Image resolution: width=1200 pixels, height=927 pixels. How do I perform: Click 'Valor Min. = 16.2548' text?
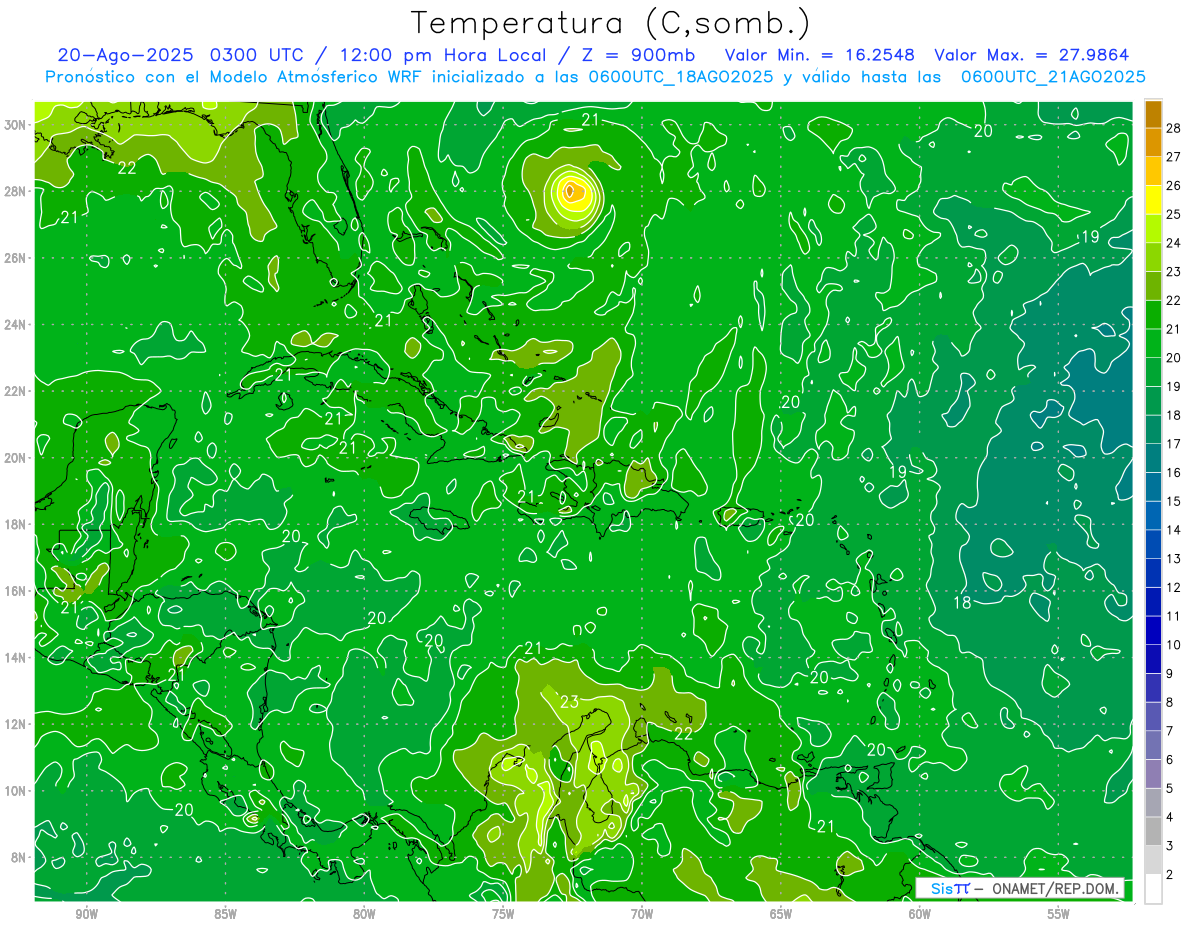tap(819, 55)
